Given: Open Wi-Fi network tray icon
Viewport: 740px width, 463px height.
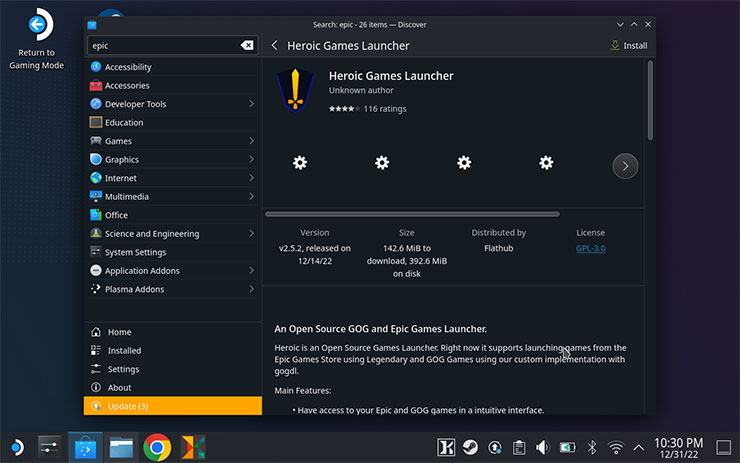Looking at the screenshot, I should [616, 447].
